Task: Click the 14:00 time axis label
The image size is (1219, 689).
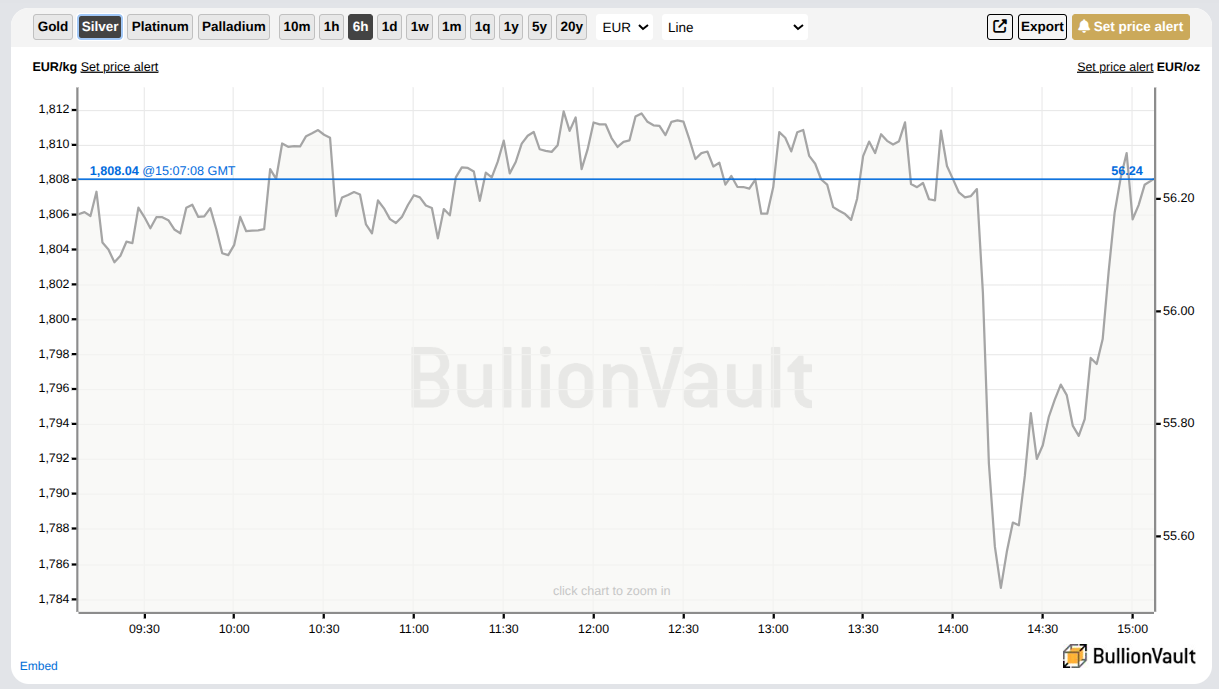Action: [953, 629]
